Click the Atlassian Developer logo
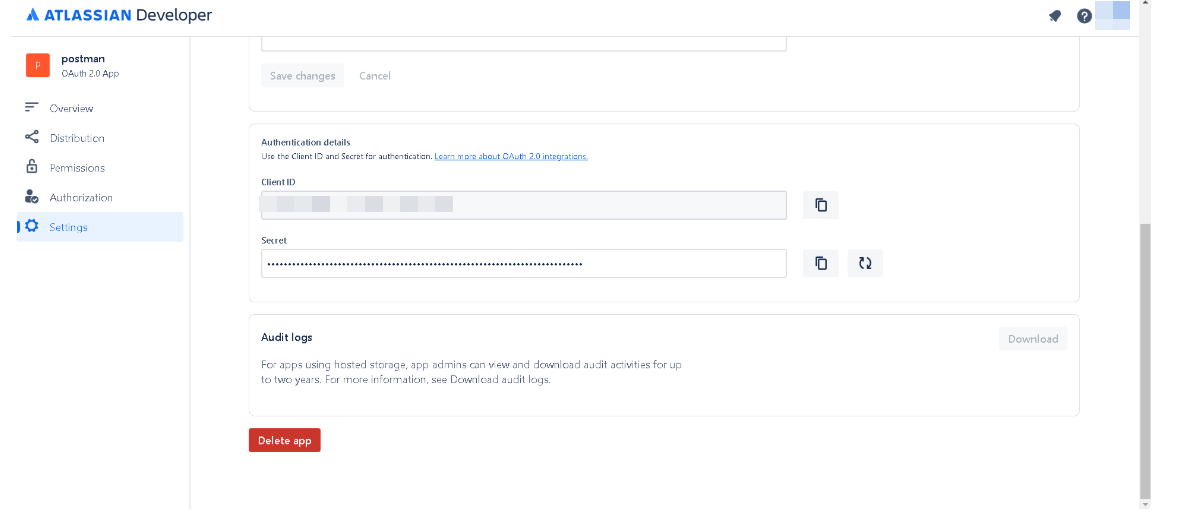The width and height of the screenshot is (1188, 527). pyautogui.click(x=119, y=16)
